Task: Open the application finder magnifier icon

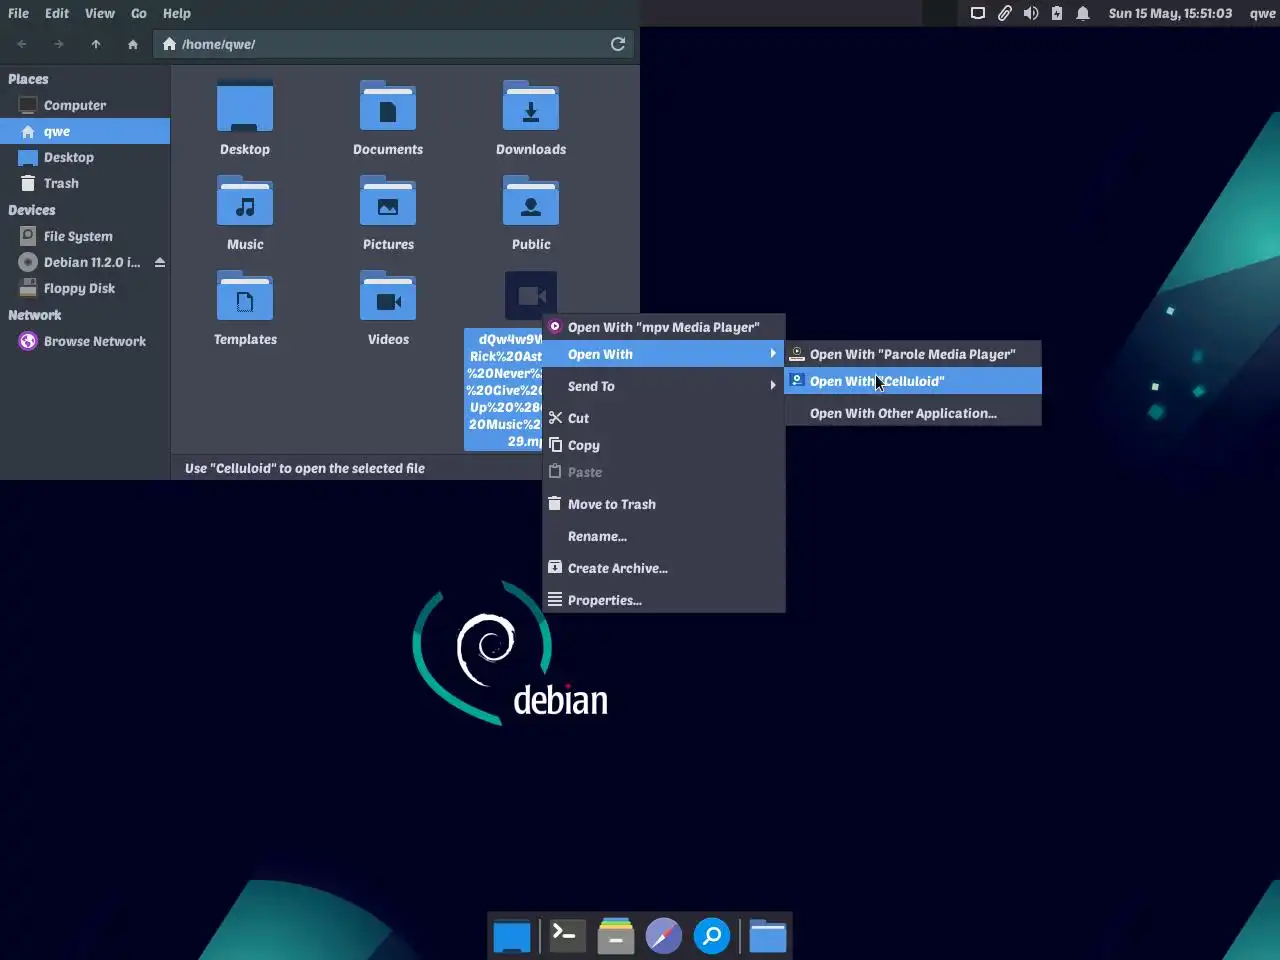Action: click(x=712, y=936)
